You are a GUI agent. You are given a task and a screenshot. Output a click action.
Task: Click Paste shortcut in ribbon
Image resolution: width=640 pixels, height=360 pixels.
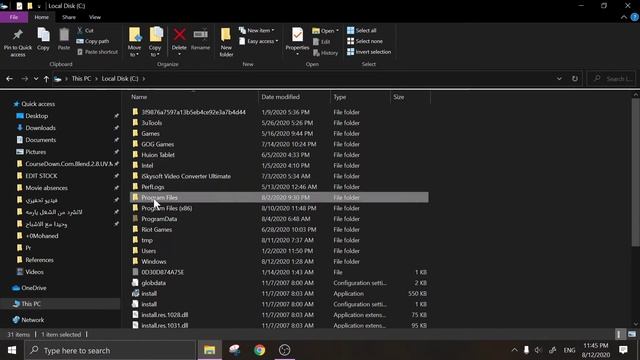click(97, 52)
